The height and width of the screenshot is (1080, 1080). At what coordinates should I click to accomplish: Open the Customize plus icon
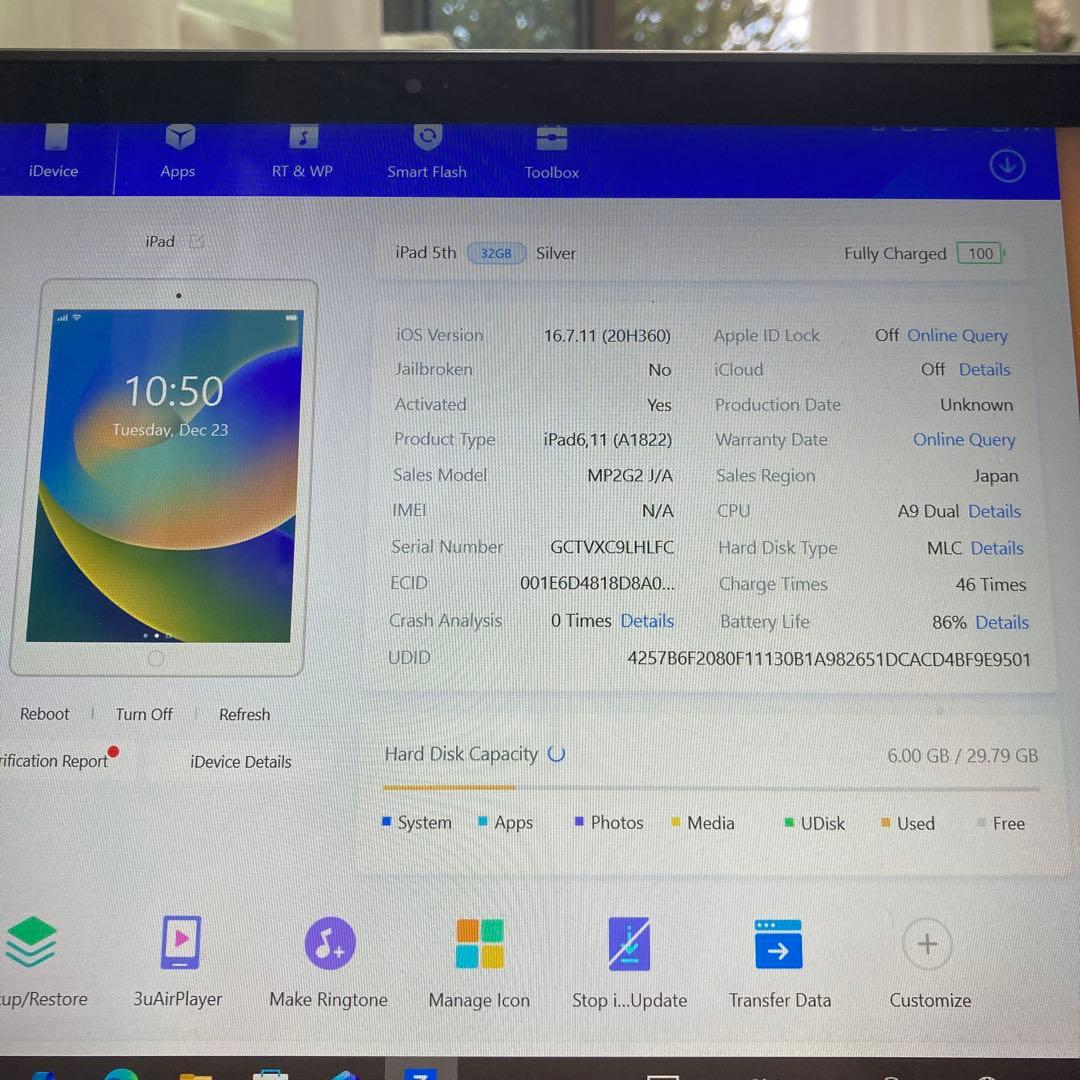coord(926,942)
